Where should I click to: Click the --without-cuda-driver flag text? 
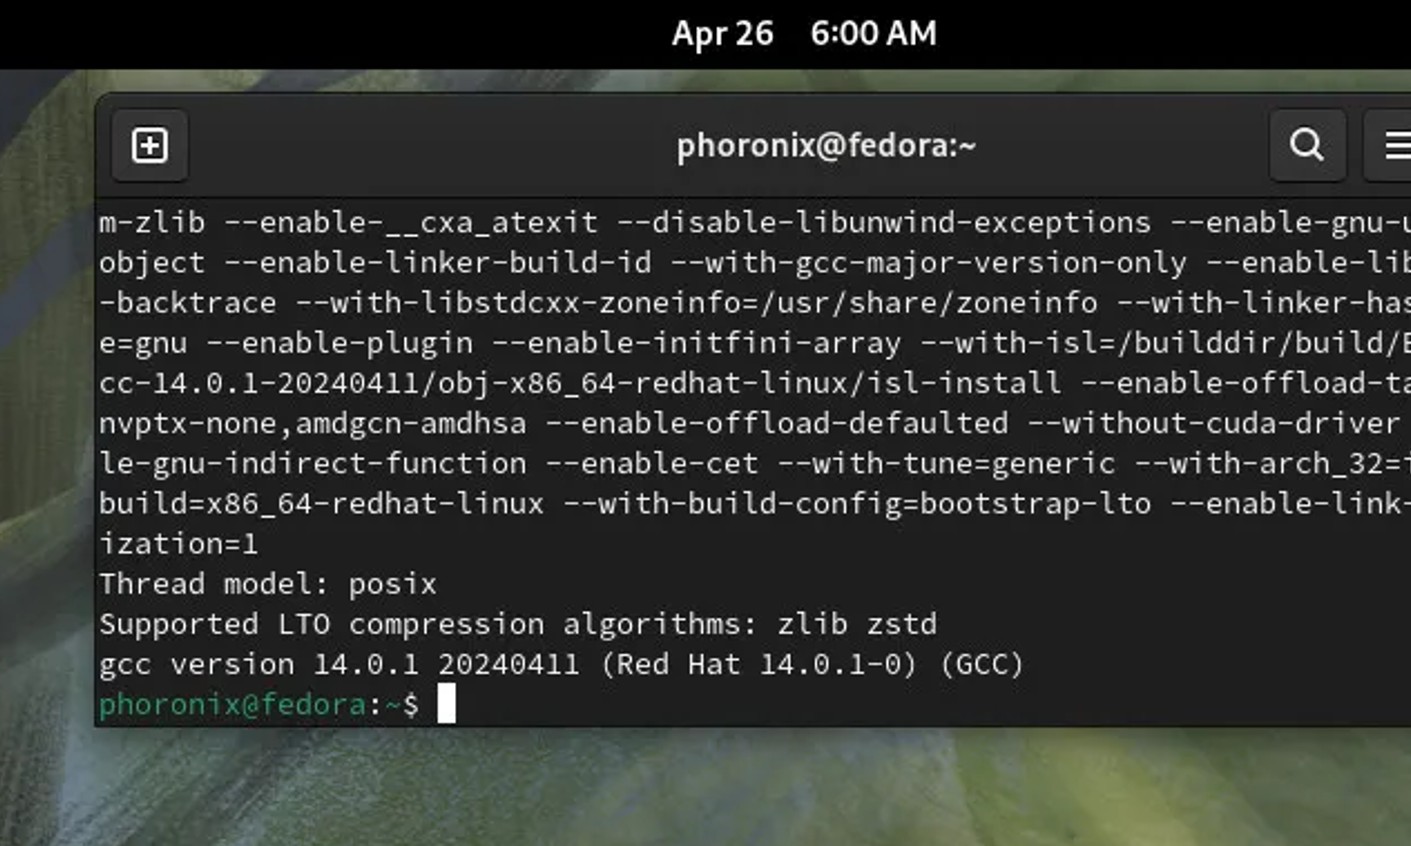click(x=1214, y=423)
